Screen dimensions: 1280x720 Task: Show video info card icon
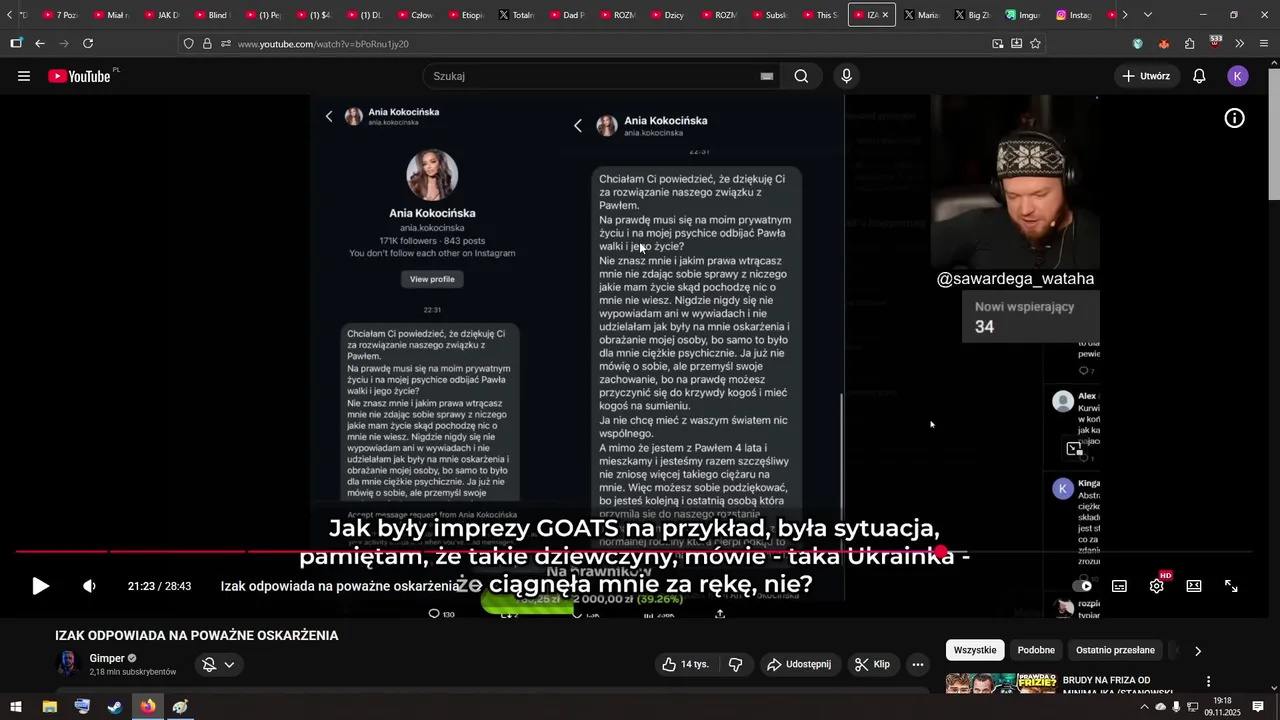(1235, 118)
